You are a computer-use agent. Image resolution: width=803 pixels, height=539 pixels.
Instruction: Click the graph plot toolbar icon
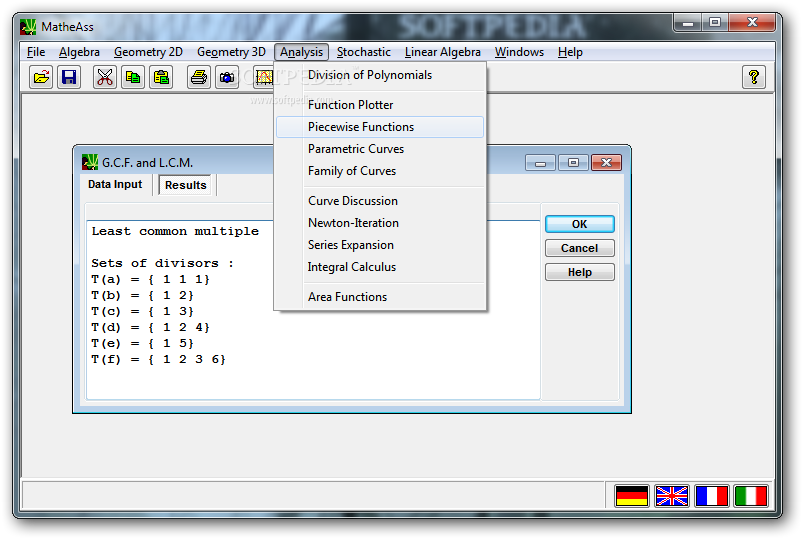(264, 77)
